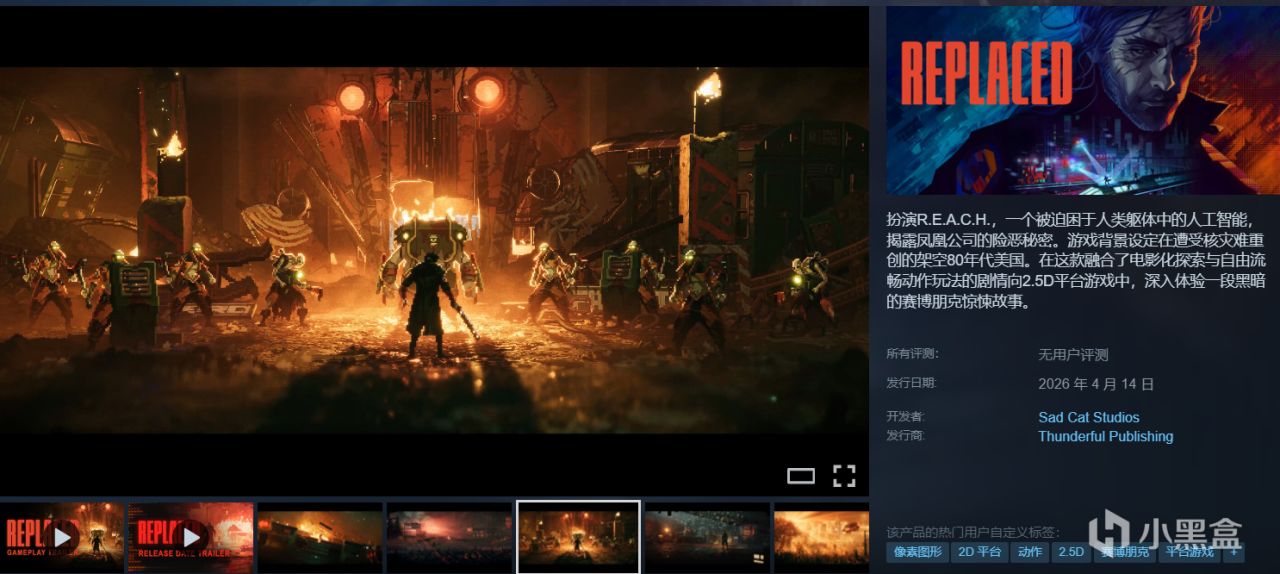This screenshot has height=574, width=1280.
Task: Click the game description paragraph text
Action: click(x=1076, y=260)
